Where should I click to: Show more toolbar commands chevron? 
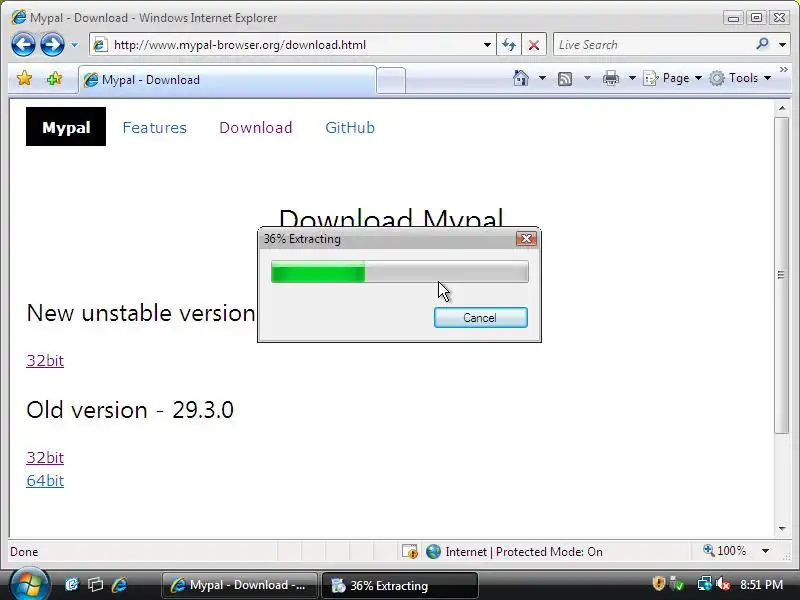coord(784,69)
